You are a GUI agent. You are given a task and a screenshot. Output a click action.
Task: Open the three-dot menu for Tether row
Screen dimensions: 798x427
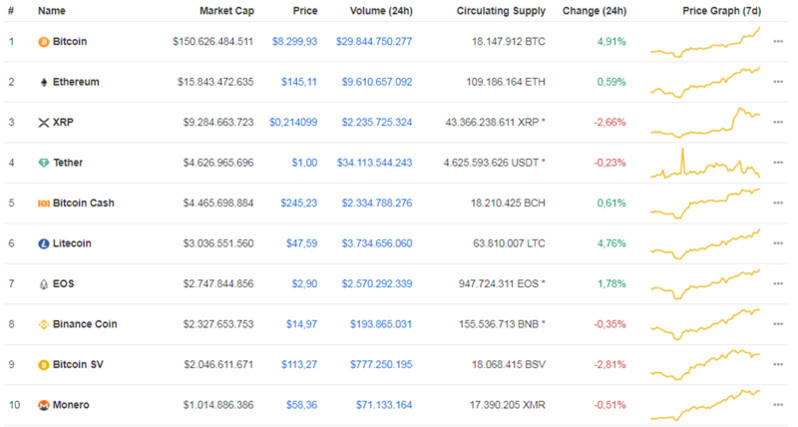[x=778, y=163]
